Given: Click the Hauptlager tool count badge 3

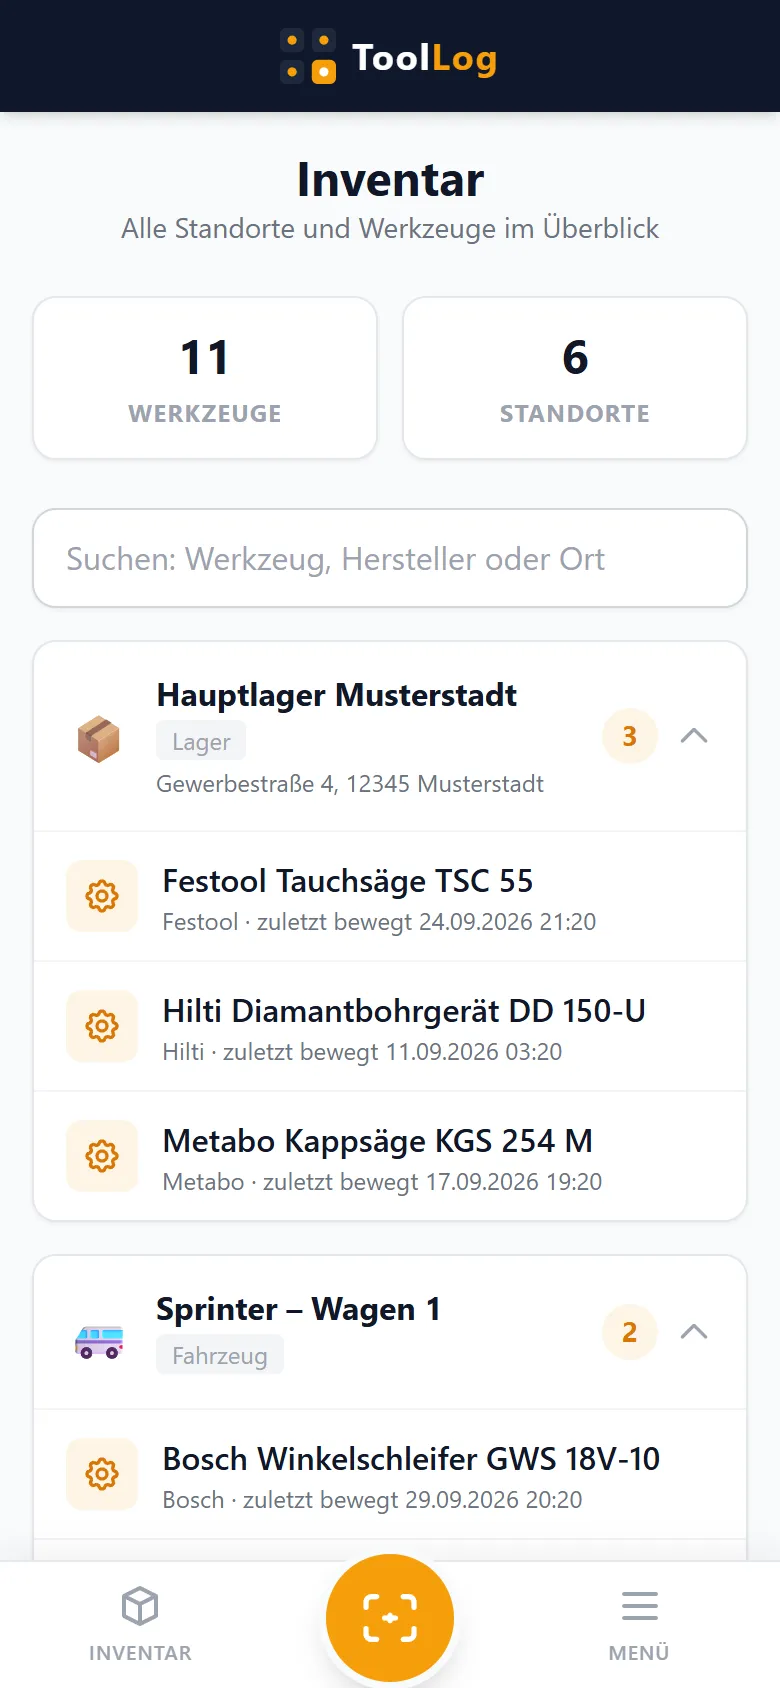Looking at the screenshot, I should tap(630, 736).
